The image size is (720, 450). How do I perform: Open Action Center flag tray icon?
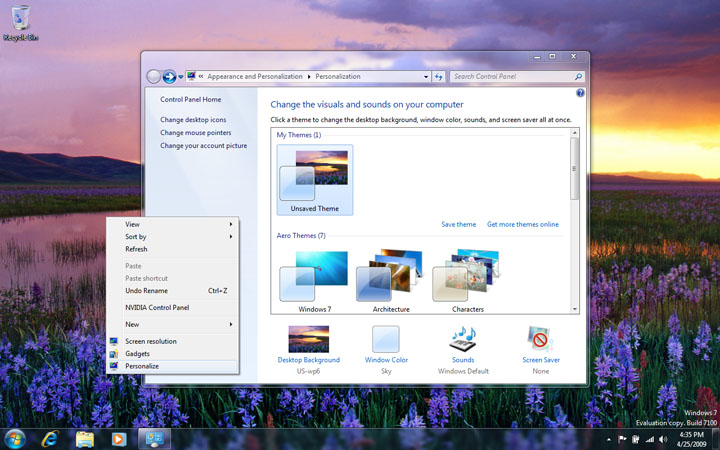(x=622, y=439)
